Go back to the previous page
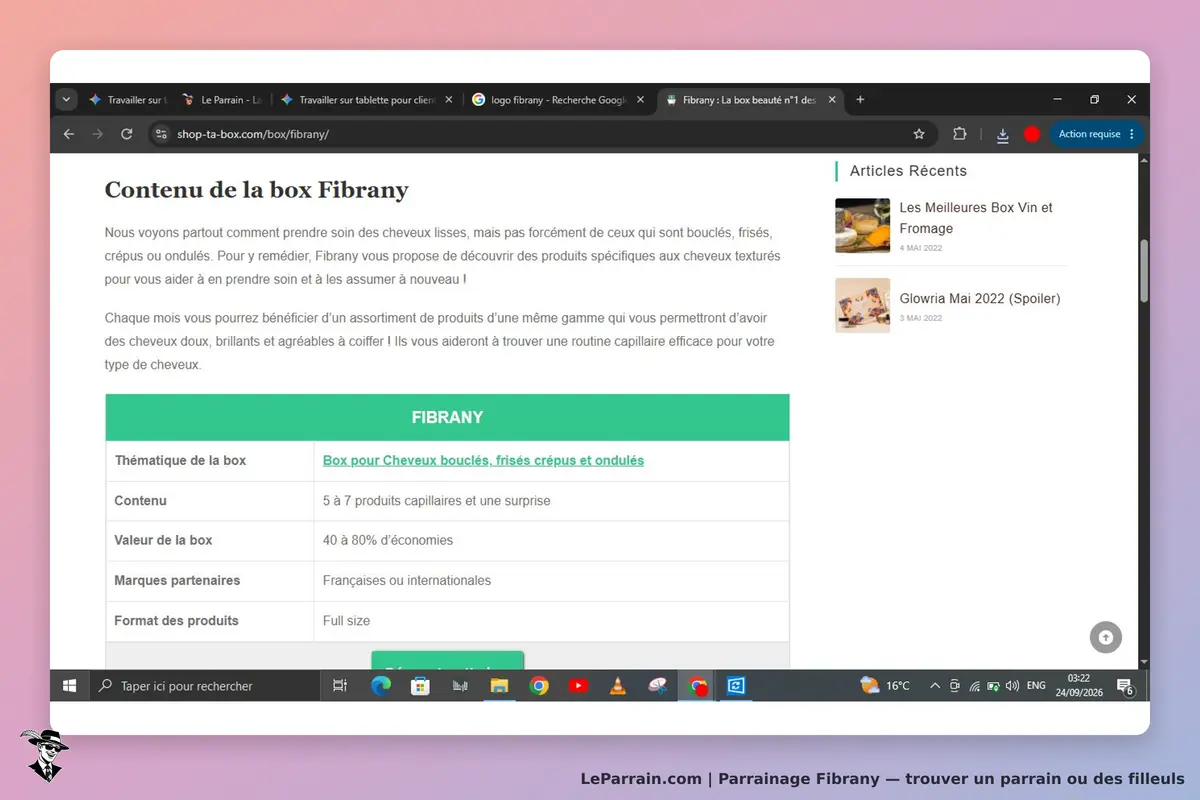This screenshot has width=1200, height=800. pos(68,134)
